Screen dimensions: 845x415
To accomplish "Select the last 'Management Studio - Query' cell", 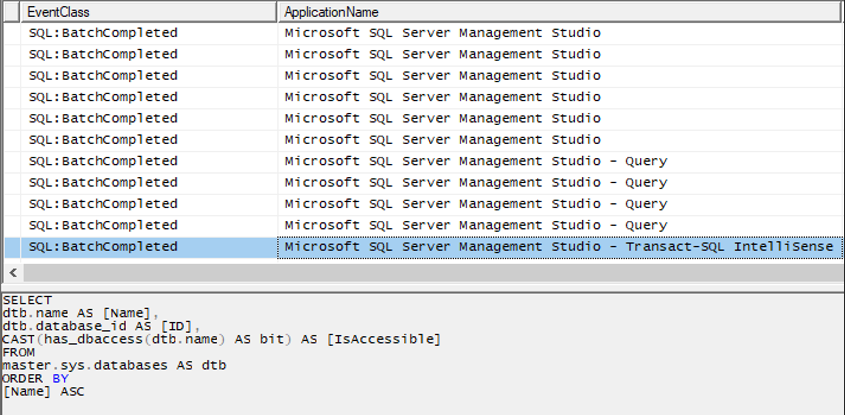I will pos(475,225).
